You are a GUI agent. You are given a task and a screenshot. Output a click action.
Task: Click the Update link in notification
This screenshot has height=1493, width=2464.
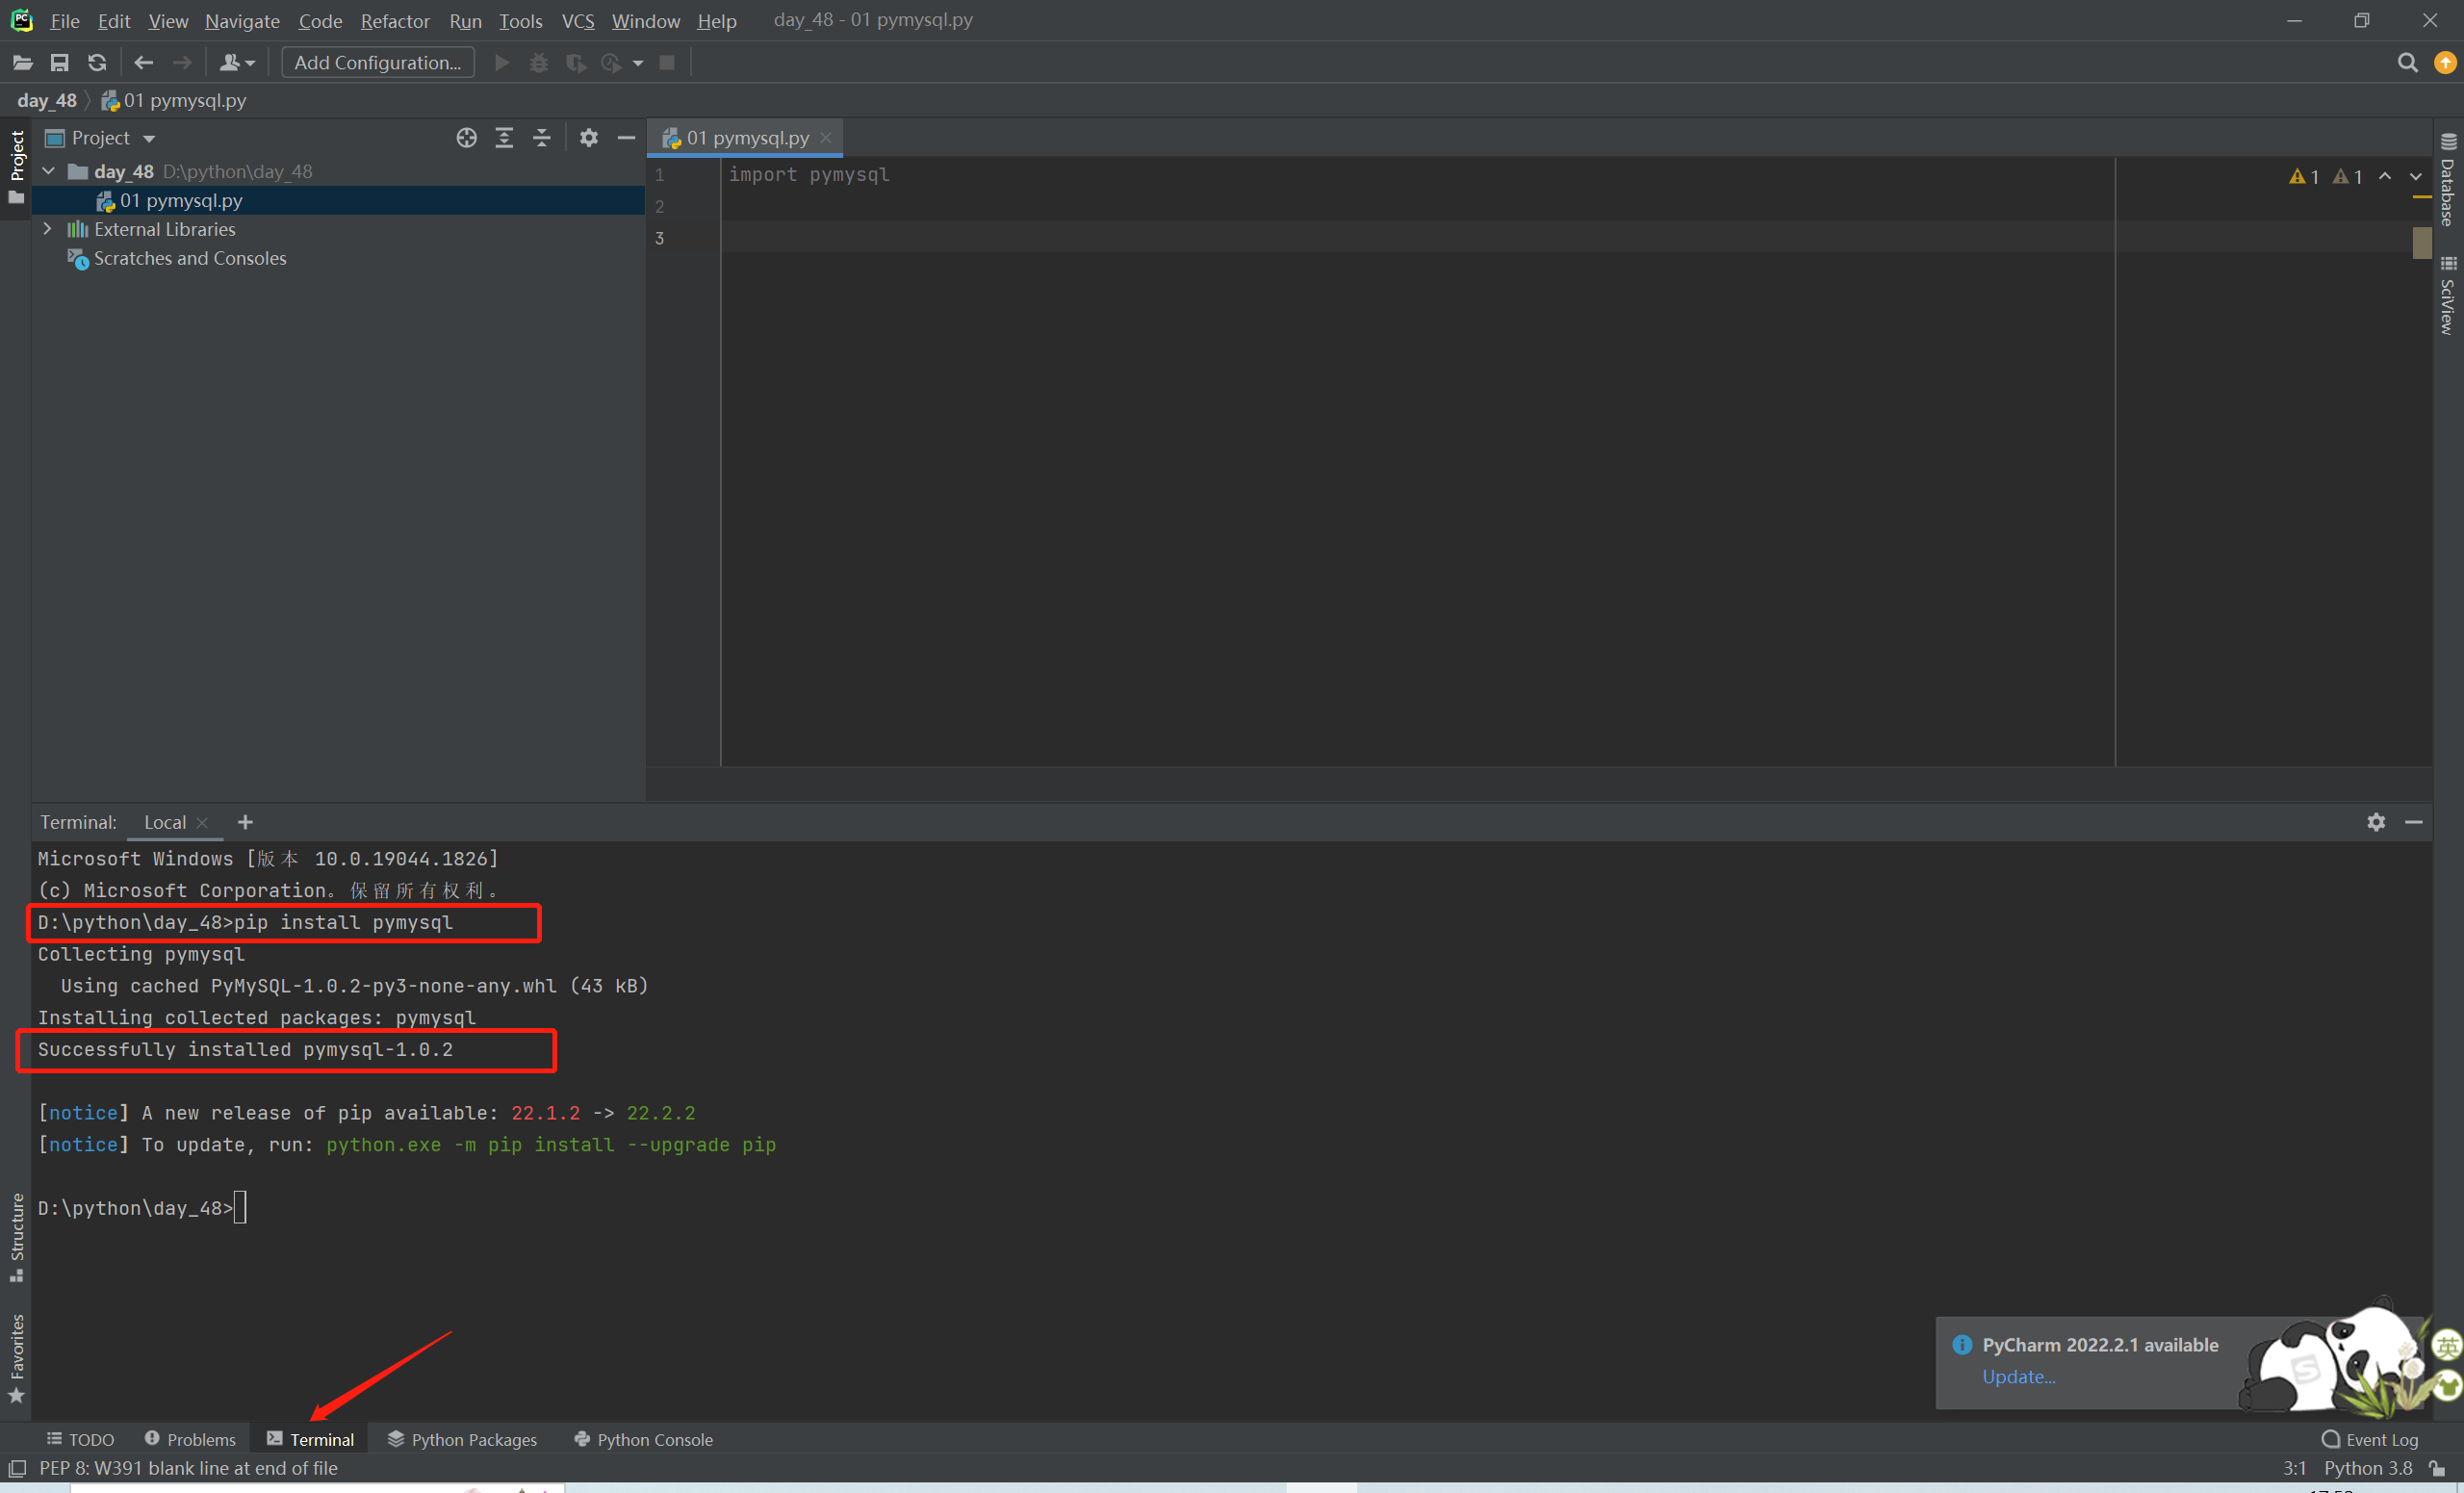[2018, 1377]
